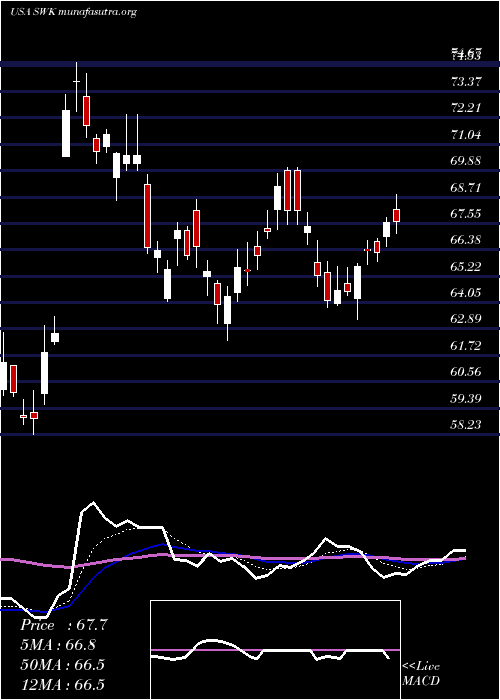Click the Price : 67.7 readout
Image resolution: width=500 pixels, height=700 pixels.
pyautogui.click(x=63, y=625)
